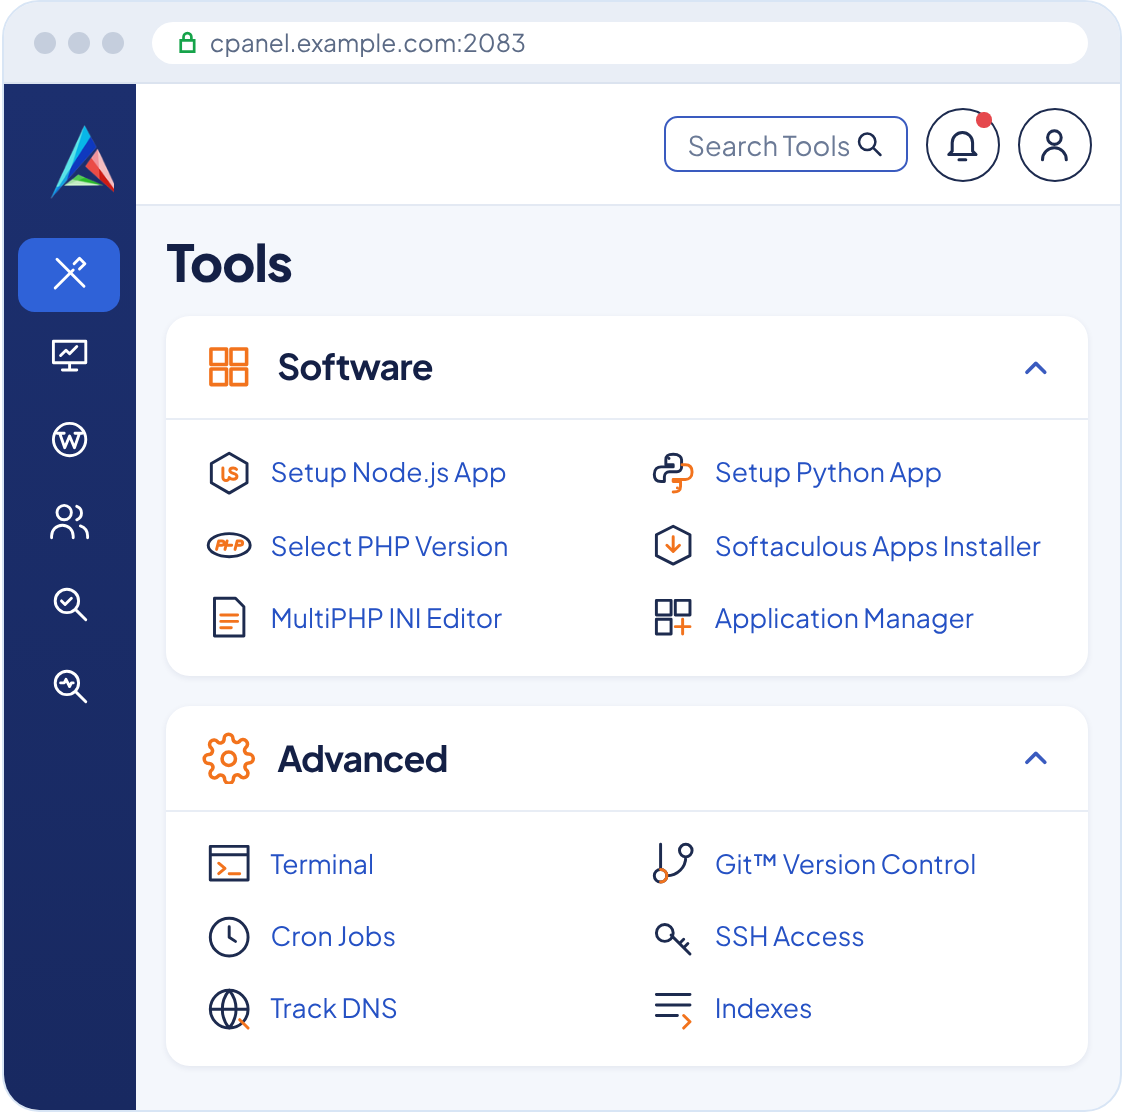Click the Python logo icon
Image resolution: width=1122 pixels, height=1114 pixels.
pyautogui.click(x=673, y=473)
